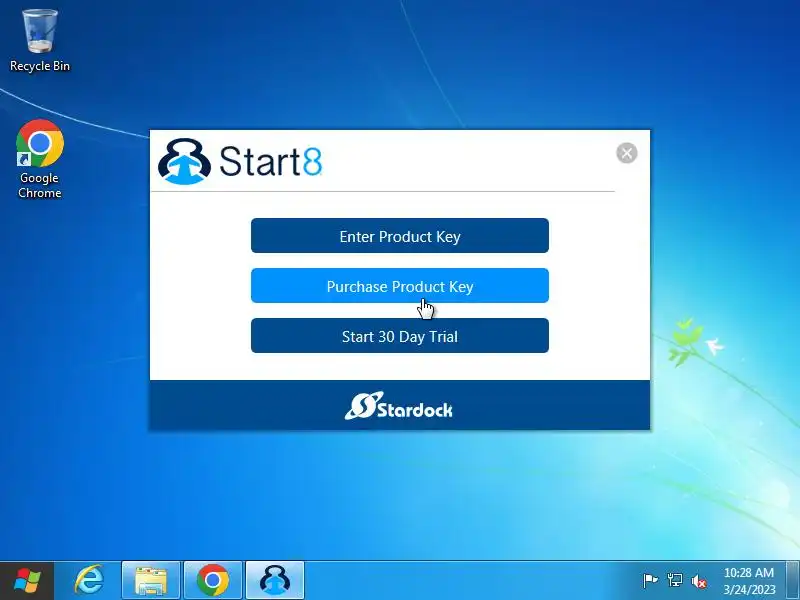Select the Google Chrome desktop shortcut
This screenshot has width=800, height=600.
40,159
